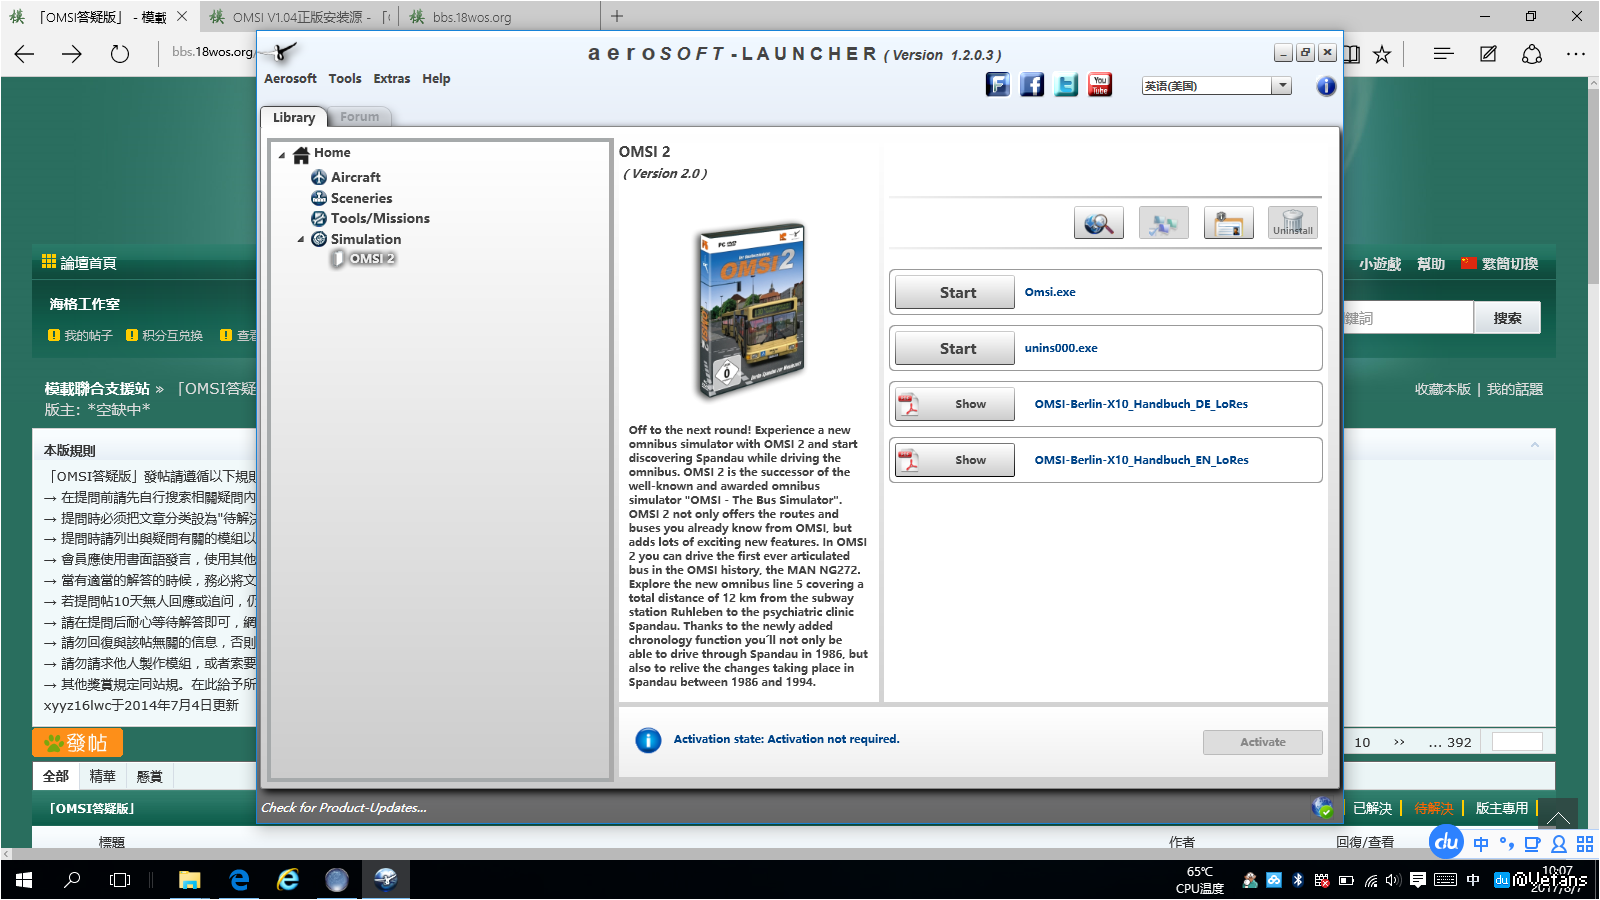1600x900 pixels.
Task: Open the Tools menu
Action: 345,79
